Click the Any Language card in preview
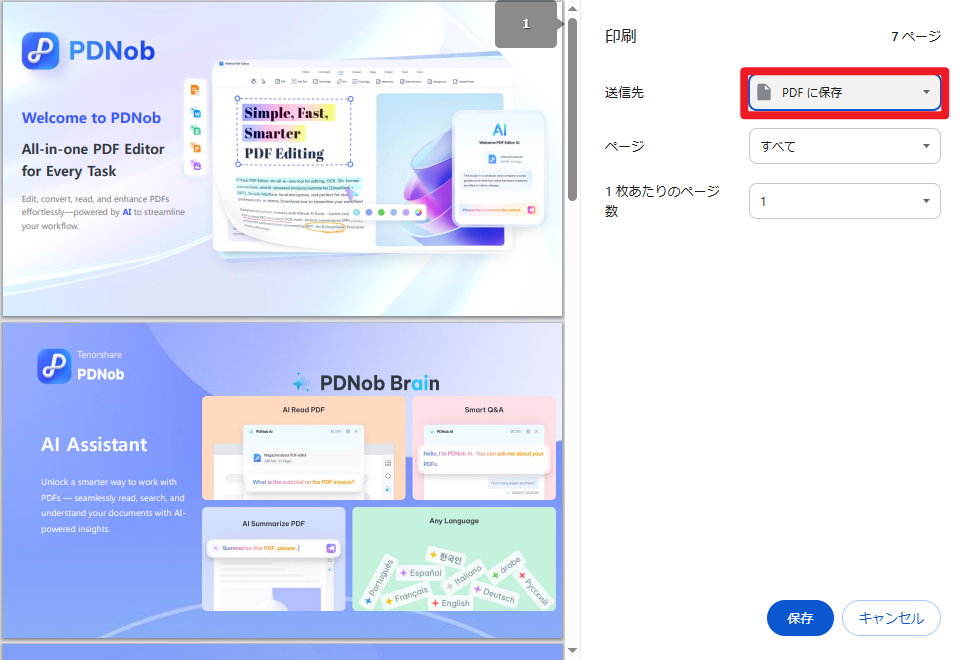The width and height of the screenshot is (963, 660). tap(454, 559)
